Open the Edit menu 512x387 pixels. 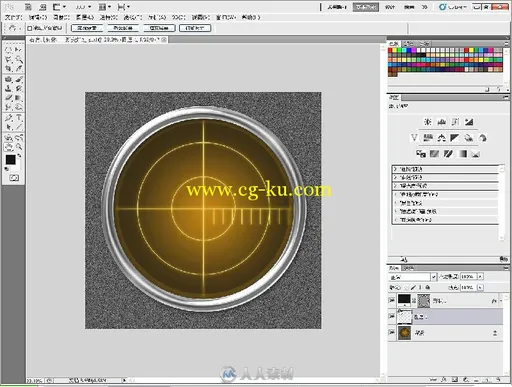[x=38, y=17]
